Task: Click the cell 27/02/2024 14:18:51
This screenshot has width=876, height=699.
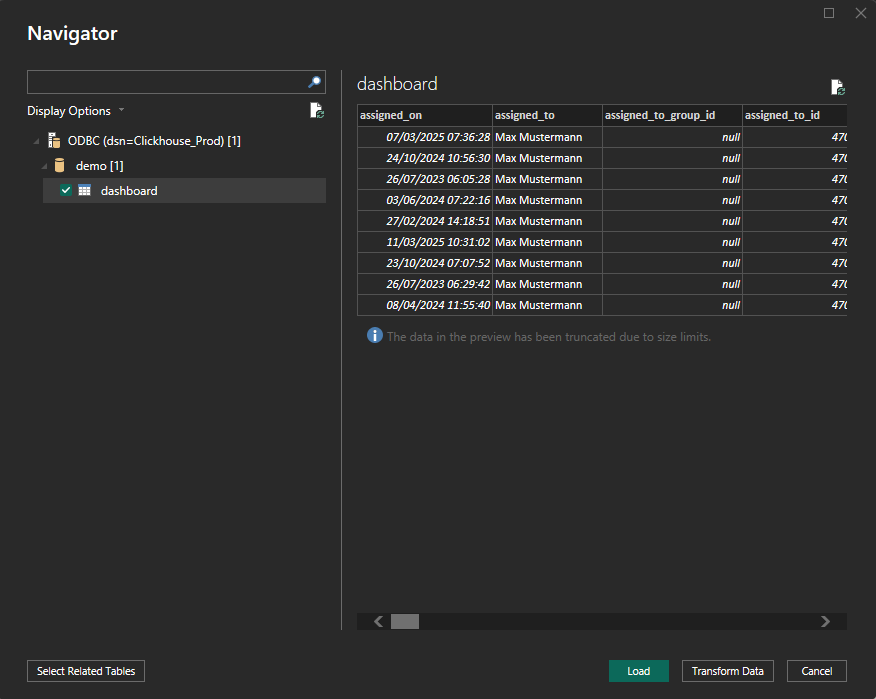Action: [x=425, y=221]
